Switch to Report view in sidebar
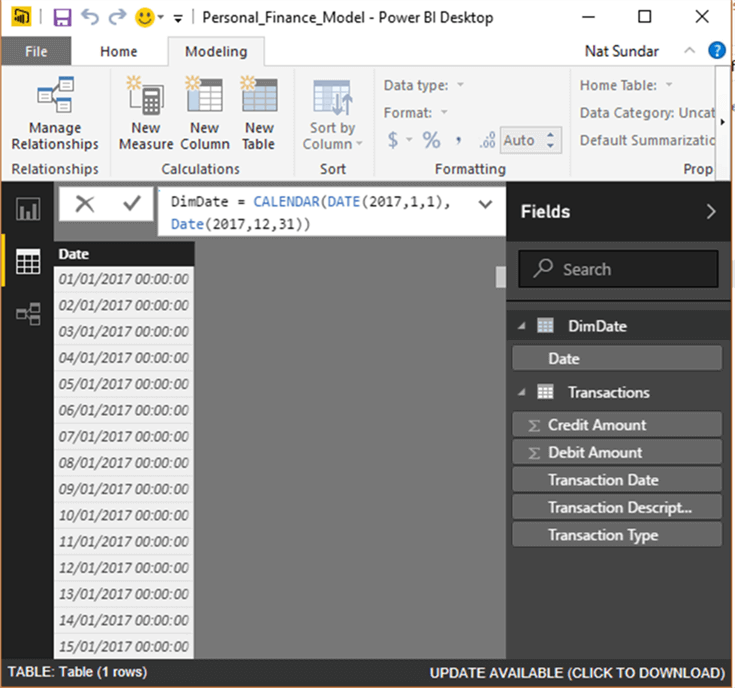 (28, 209)
